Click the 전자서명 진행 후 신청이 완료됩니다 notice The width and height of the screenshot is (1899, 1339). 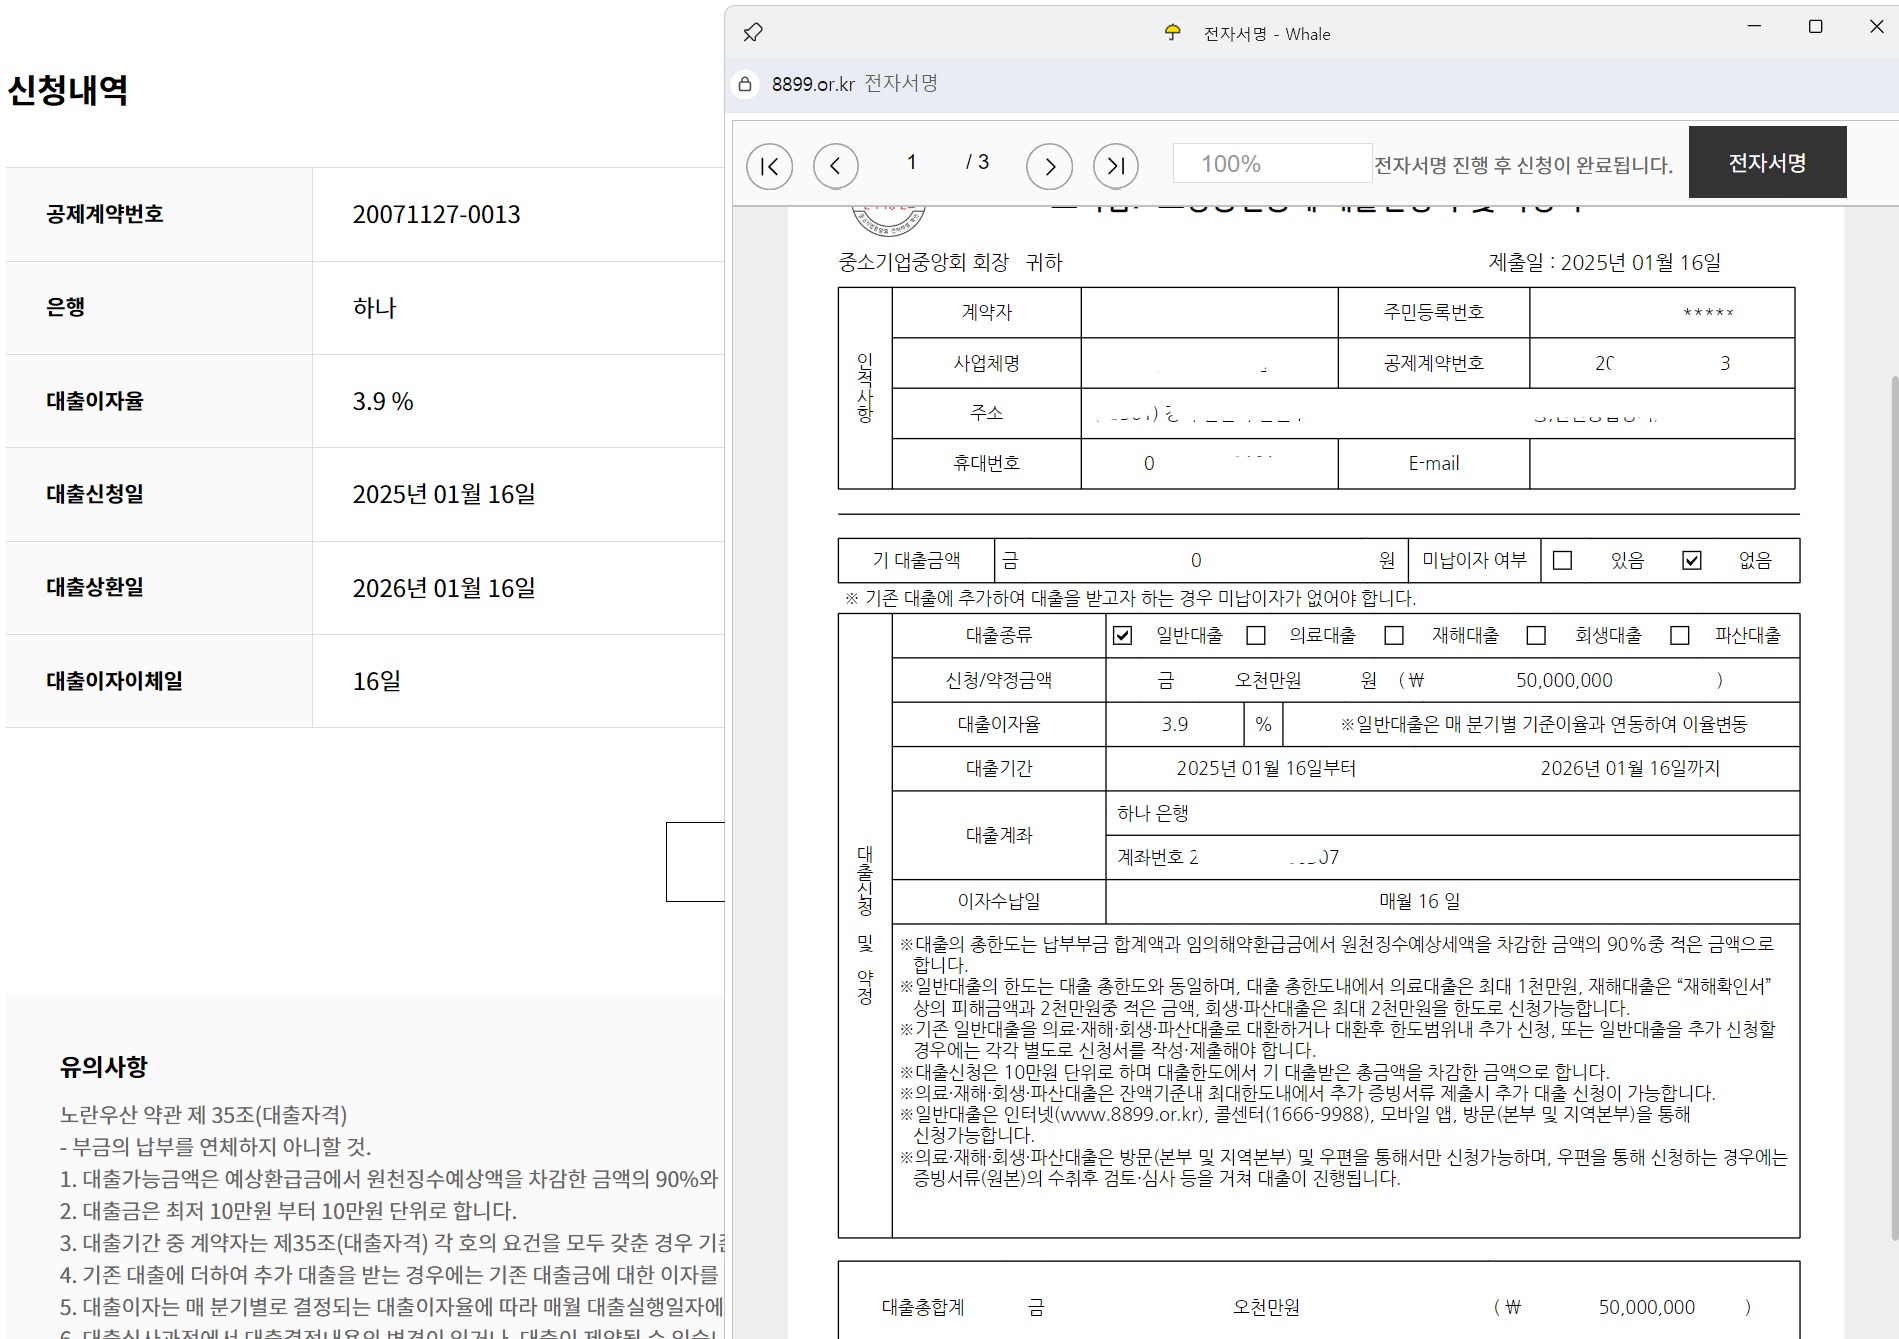click(1523, 166)
